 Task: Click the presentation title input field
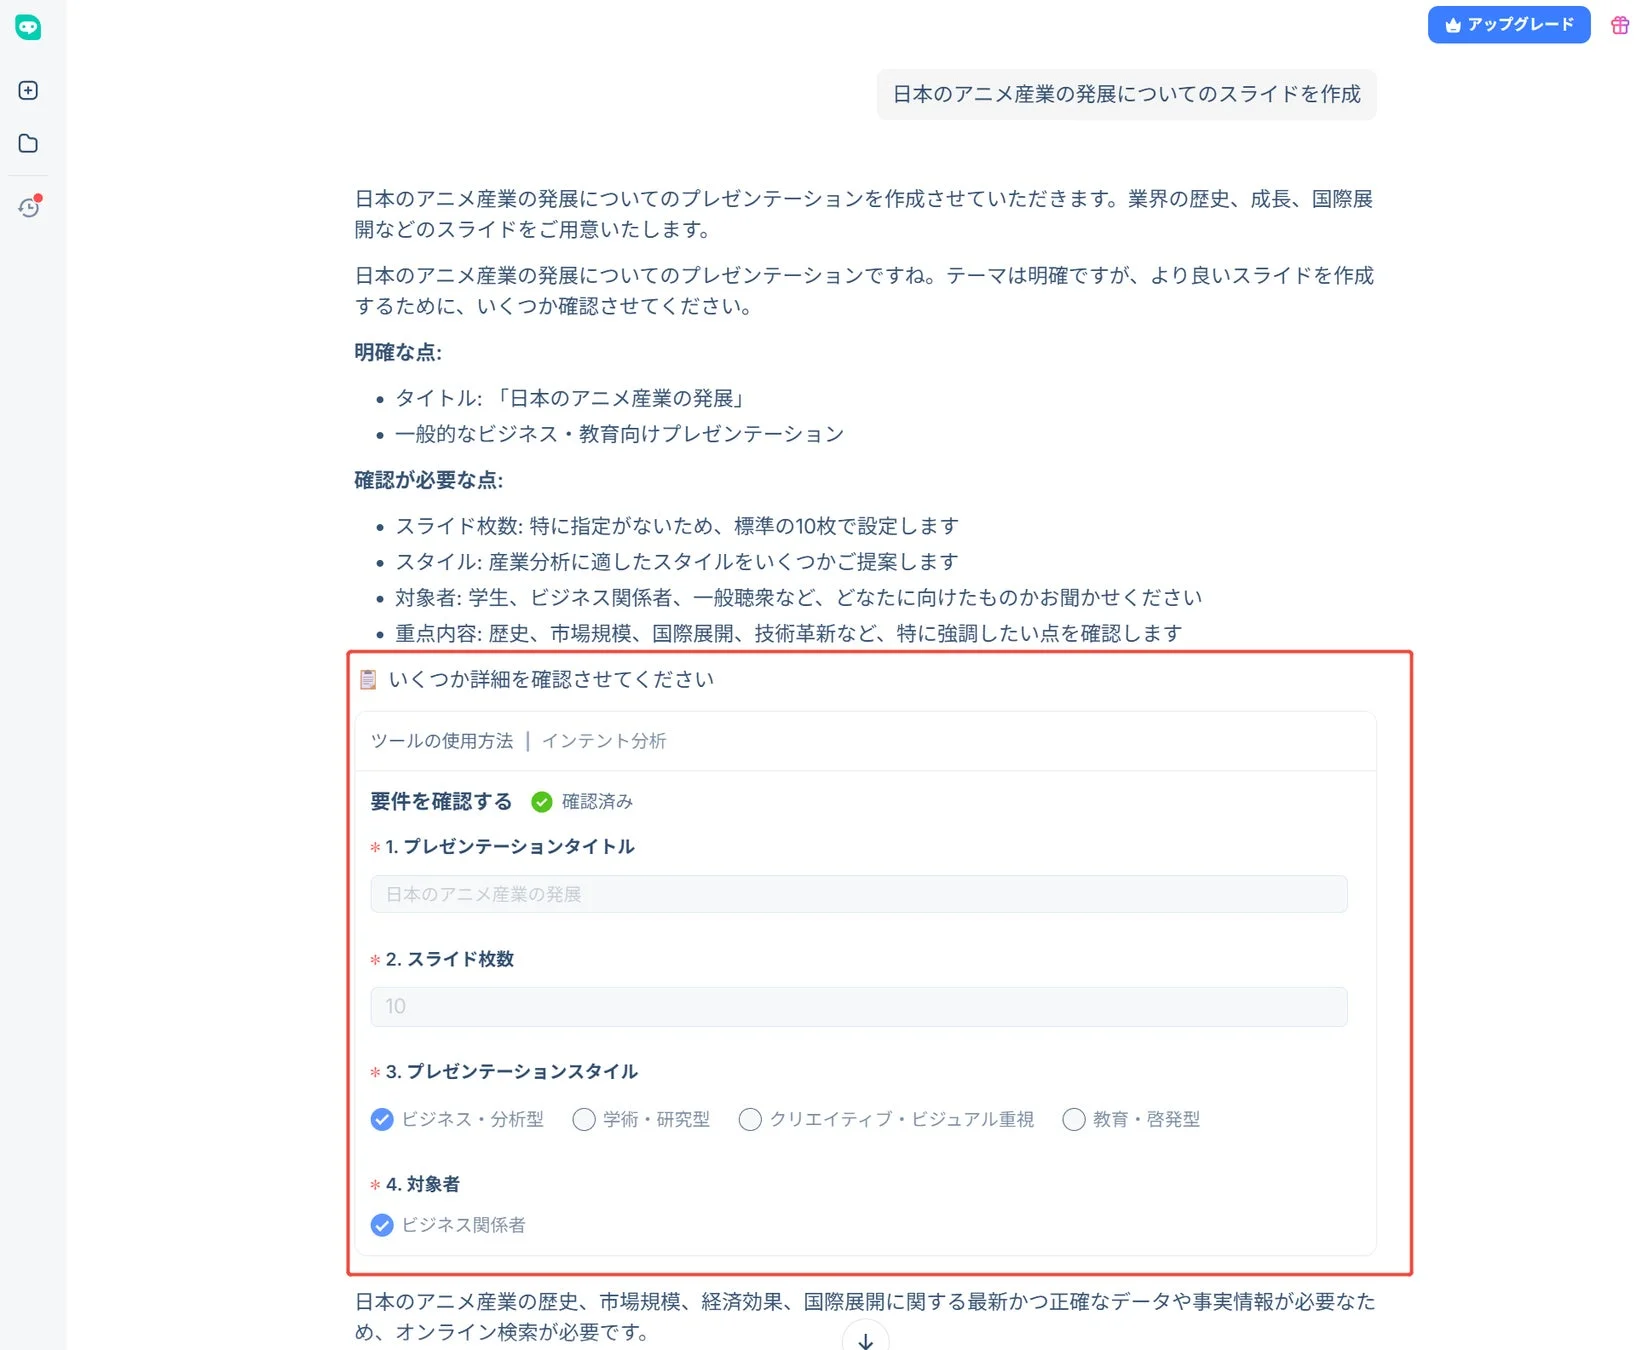click(858, 894)
